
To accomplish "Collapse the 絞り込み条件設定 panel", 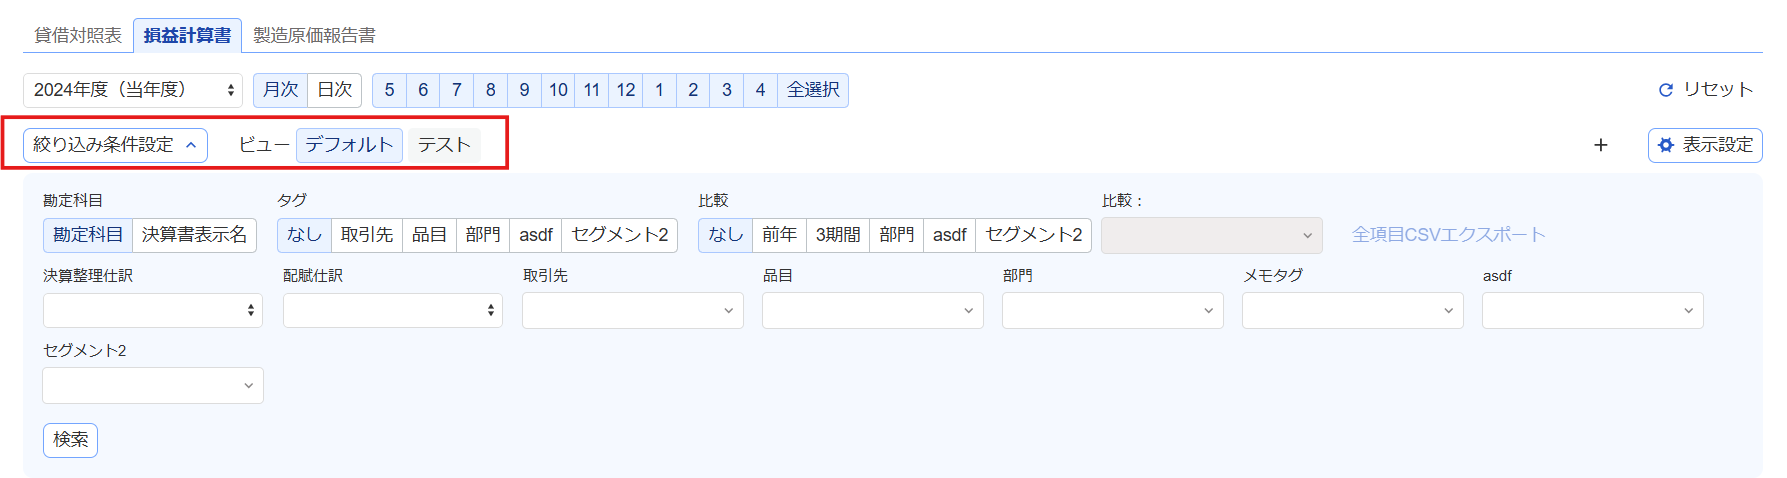I will point(115,145).
